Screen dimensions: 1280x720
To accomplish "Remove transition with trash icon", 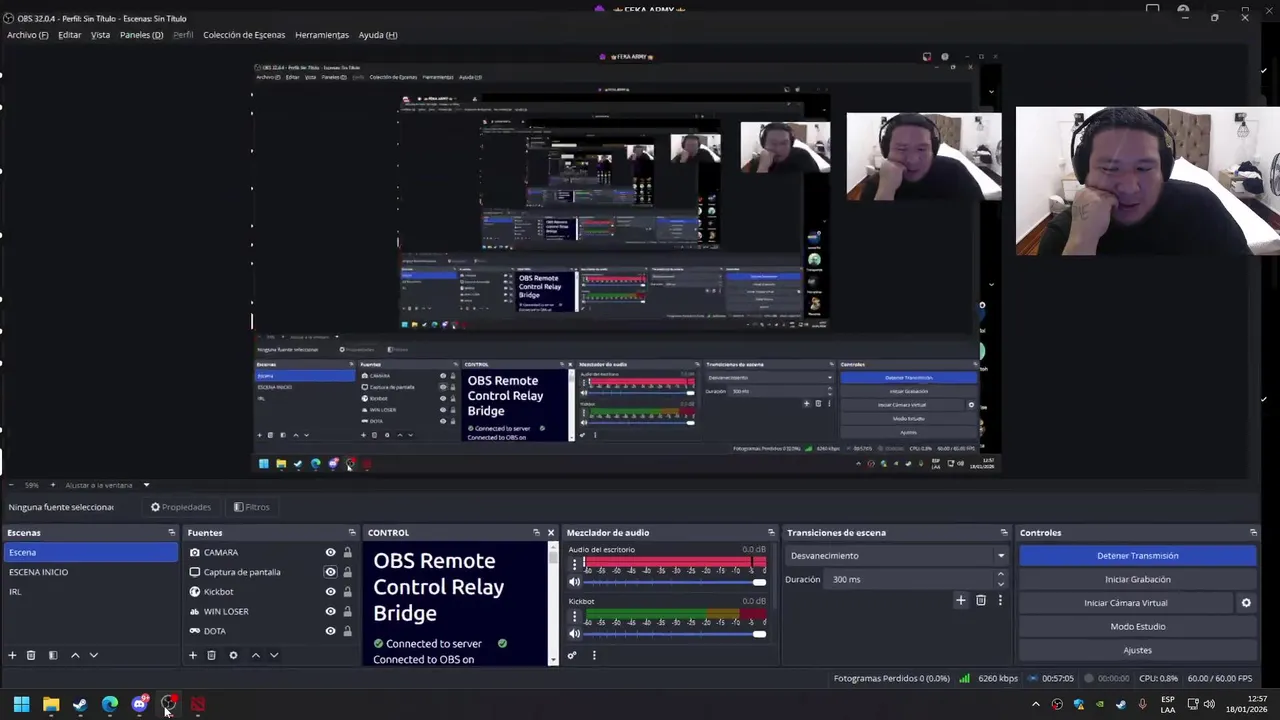I will point(981,600).
